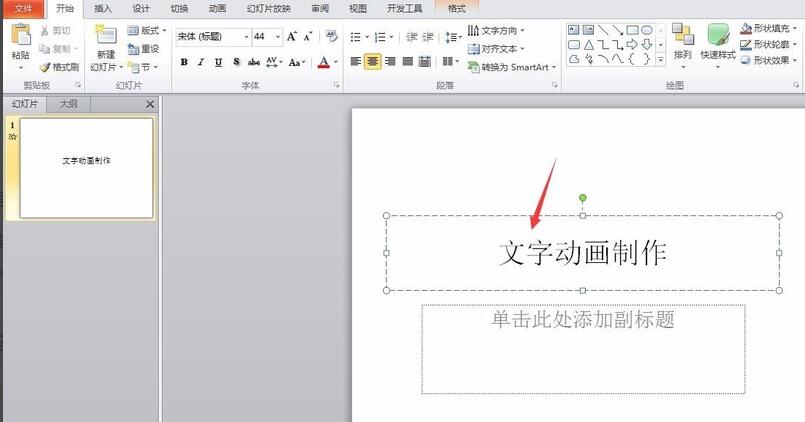Click the Cut (剪切) scissors button
This screenshot has height=422, width=805.
55,31
